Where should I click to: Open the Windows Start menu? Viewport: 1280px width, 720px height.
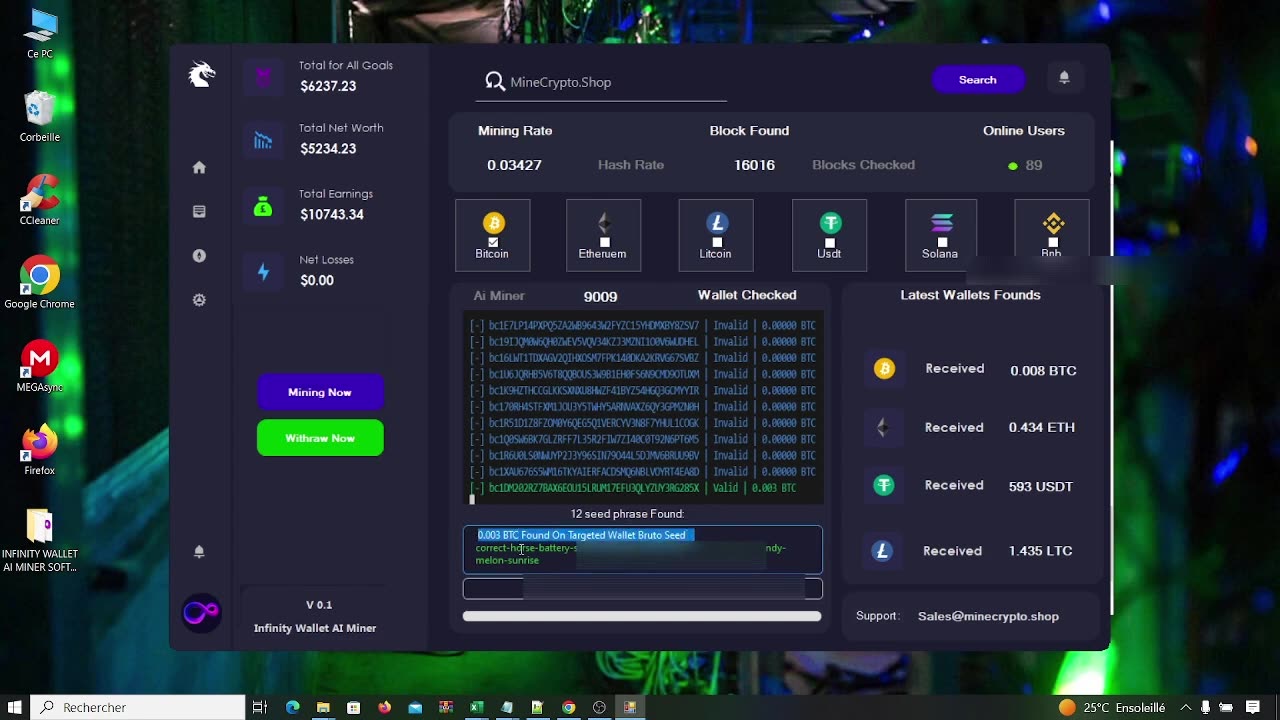tap(15, 707)
